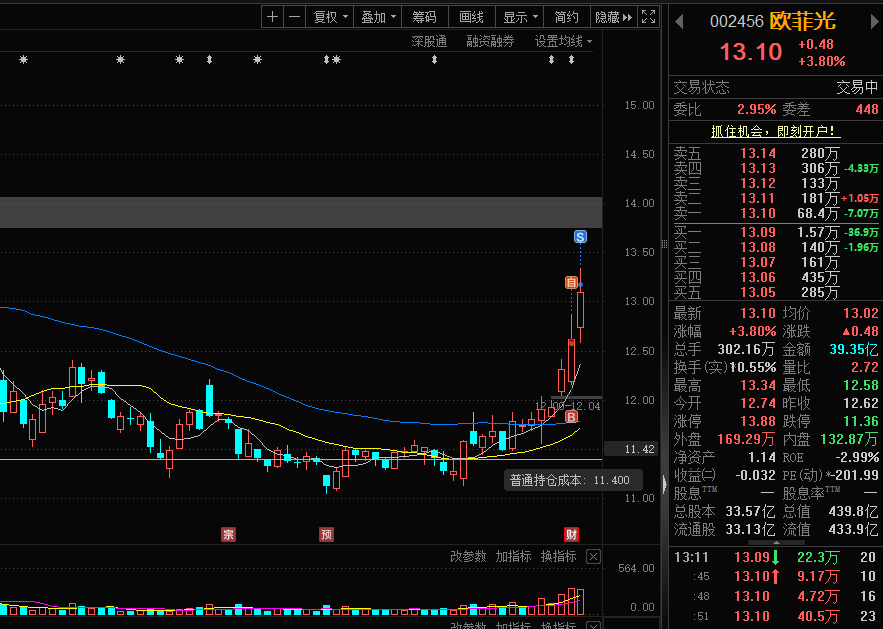
Task: Enter fullscreen chart mode
Action: tap(649, 17)
